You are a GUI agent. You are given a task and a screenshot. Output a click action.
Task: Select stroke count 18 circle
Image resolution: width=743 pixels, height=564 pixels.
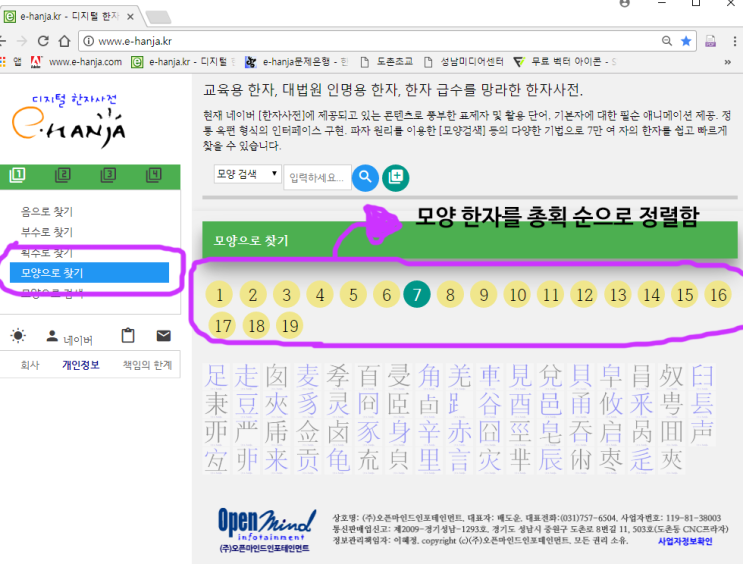click(x=256, y=326)
